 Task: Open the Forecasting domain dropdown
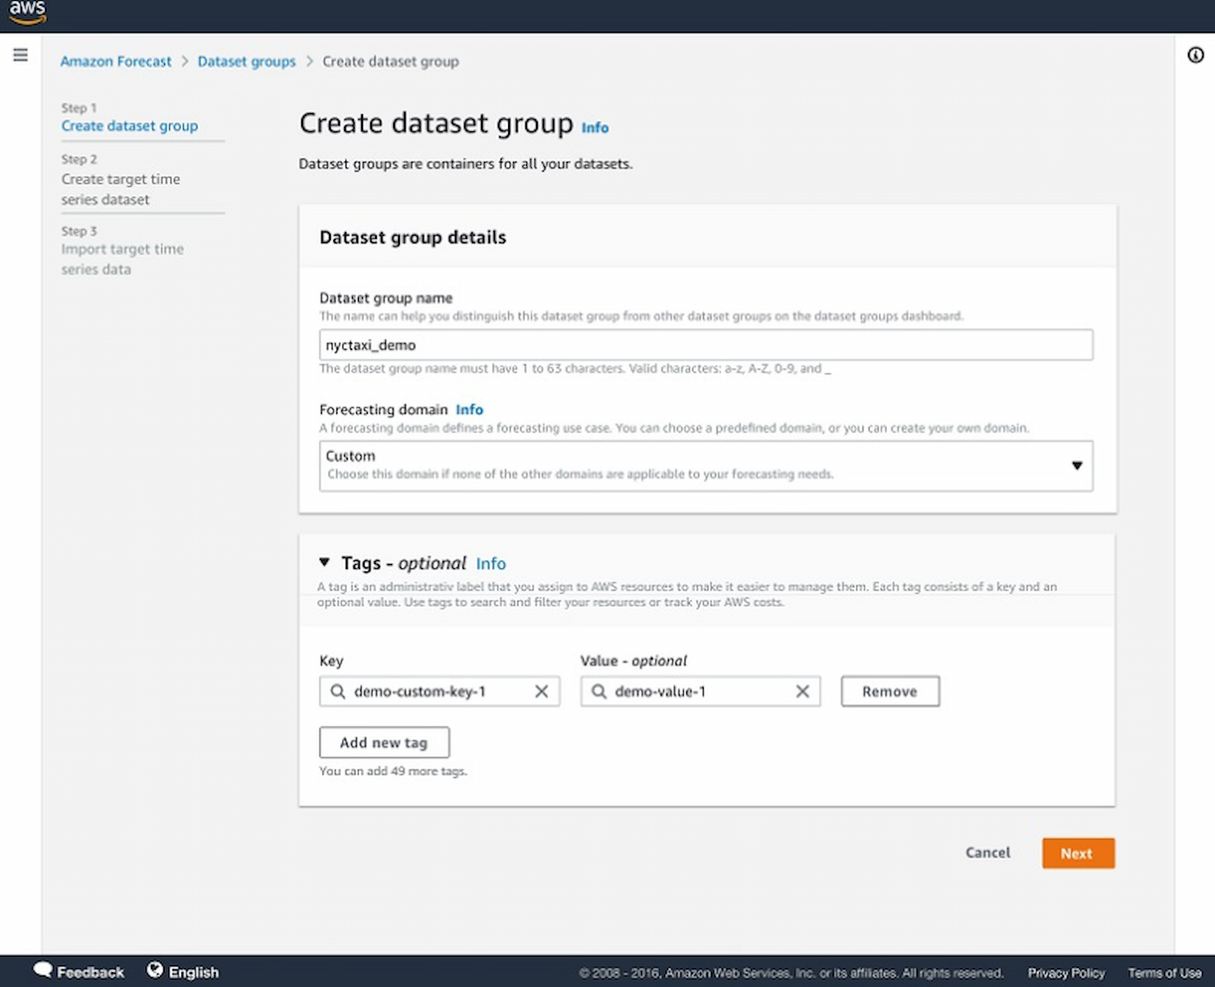coord(706,465)
